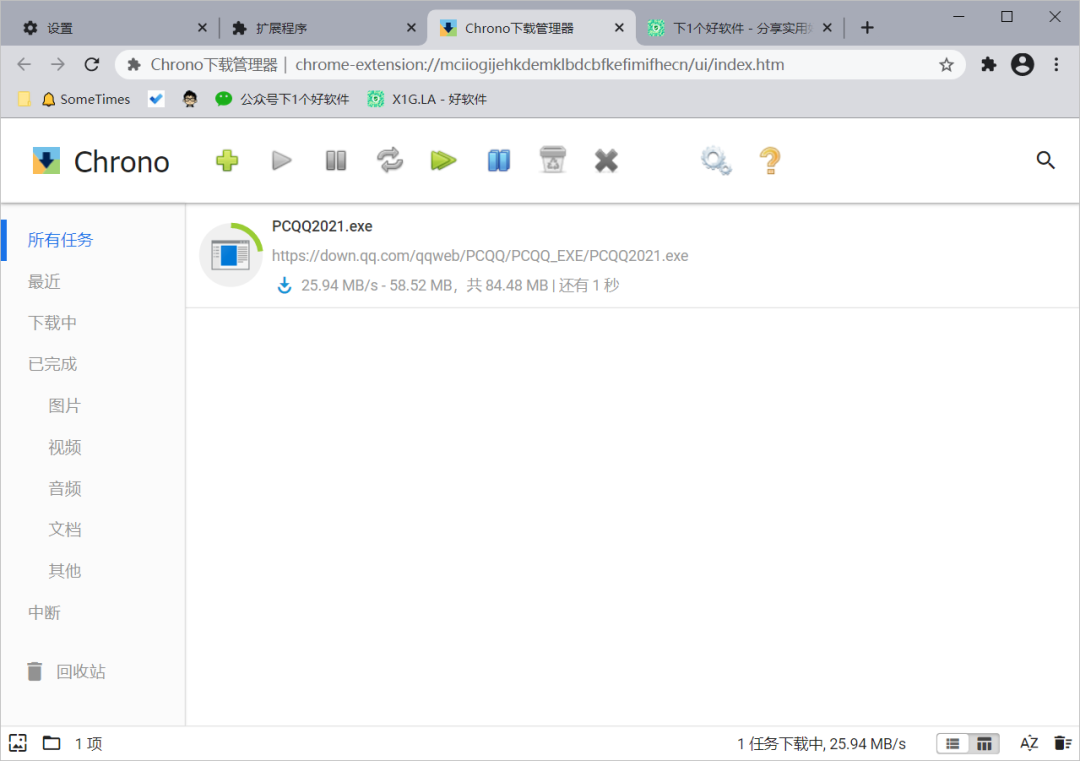
Task: Open the download folder icon in status bar
Action: [x=52, y=743]
